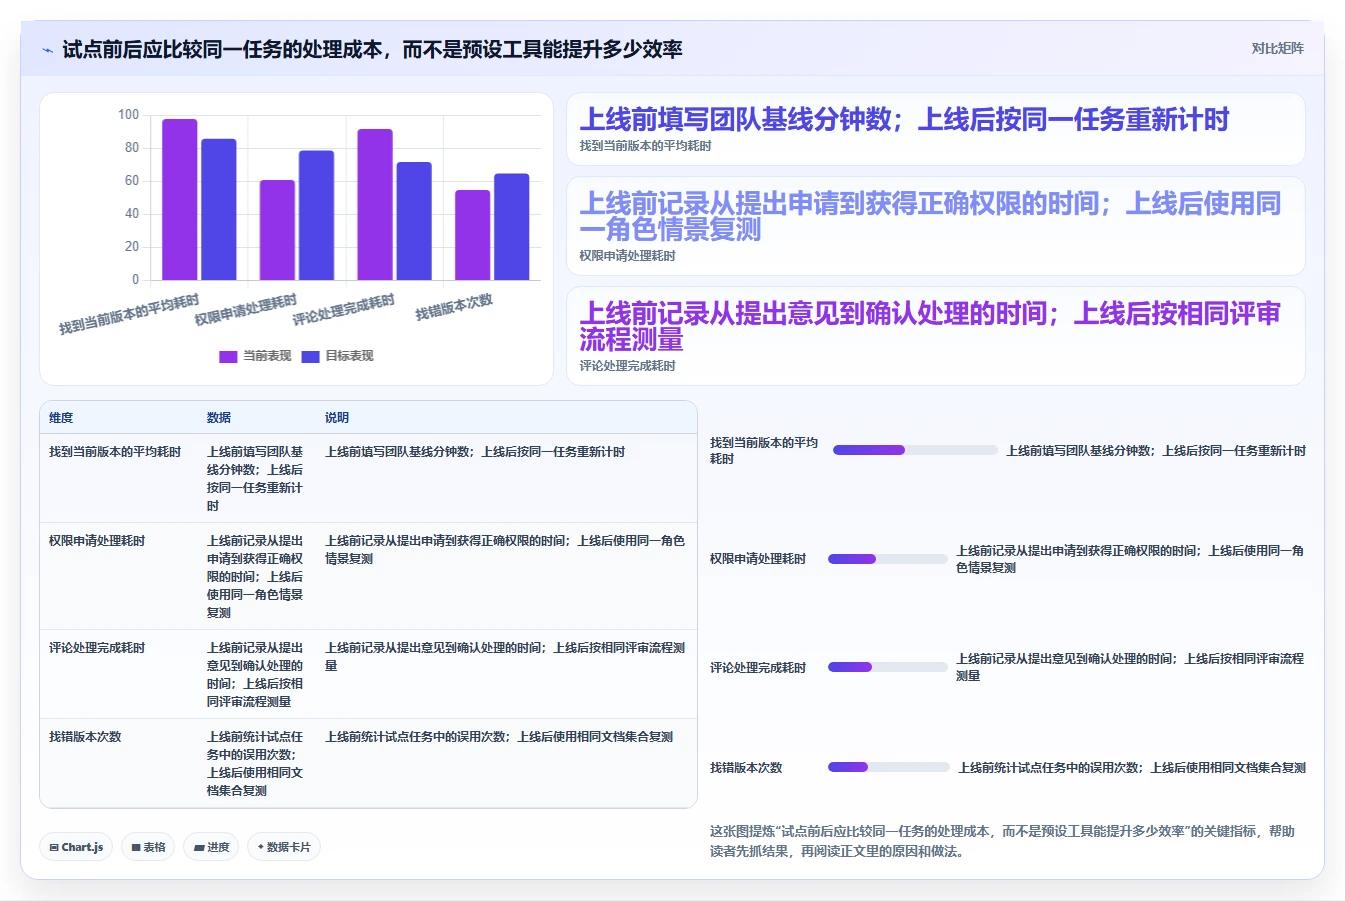Screen dimensions: 1345x901
Task: Click the chart axis label 评论处理完成耗时
Action: pos(344,310)
